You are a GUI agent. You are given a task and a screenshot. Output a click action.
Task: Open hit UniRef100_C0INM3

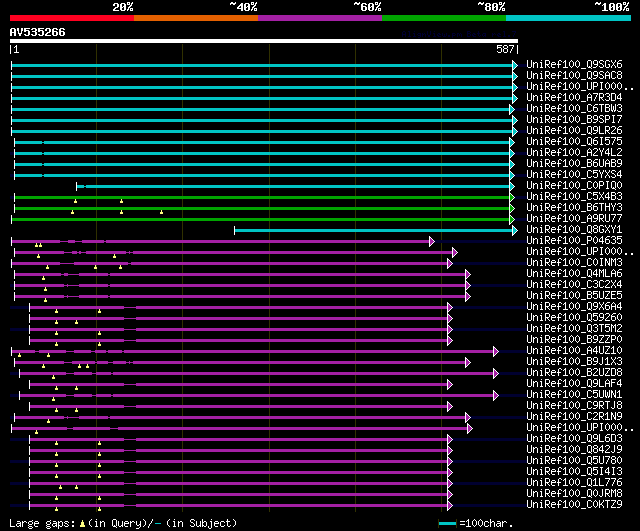[x=574, y=263]
